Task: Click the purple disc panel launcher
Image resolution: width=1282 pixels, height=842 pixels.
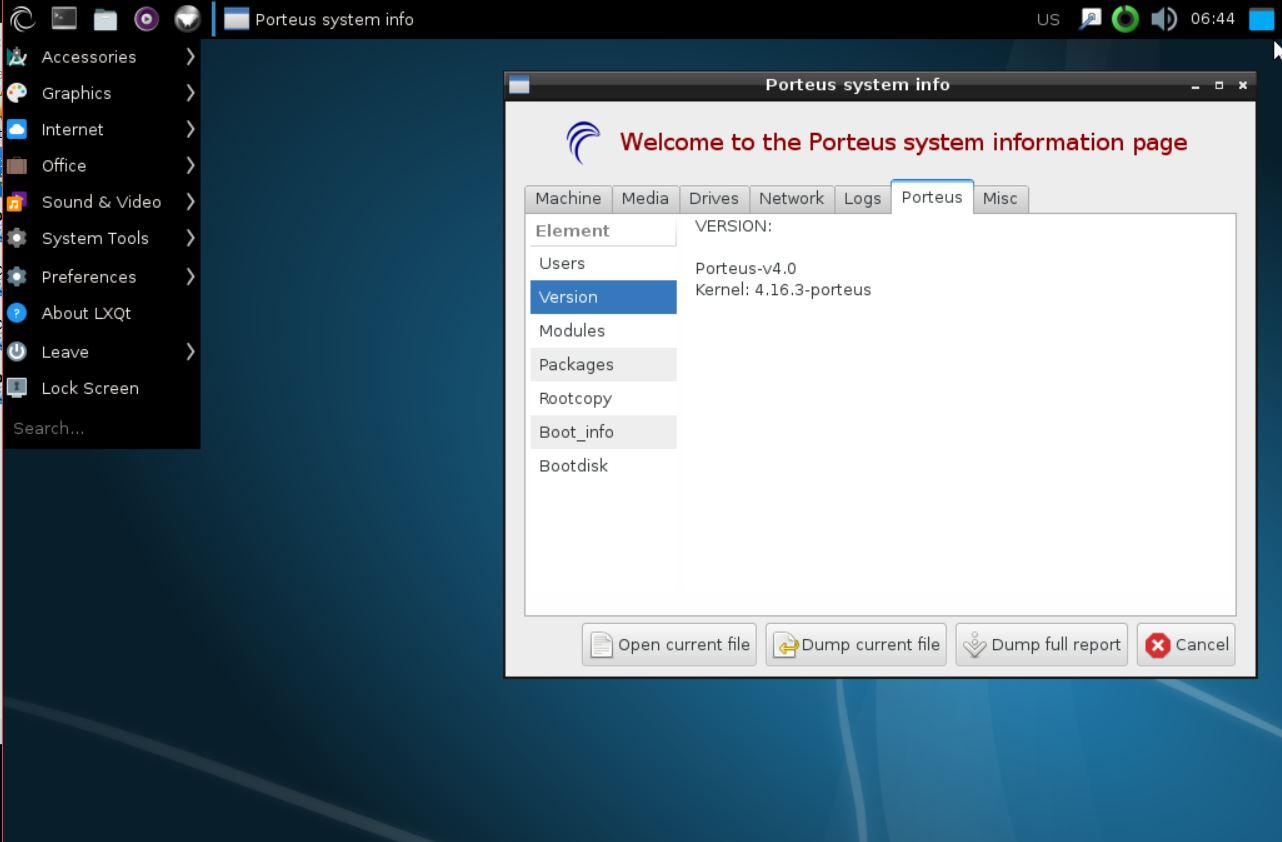Action: tap(146, 18)
